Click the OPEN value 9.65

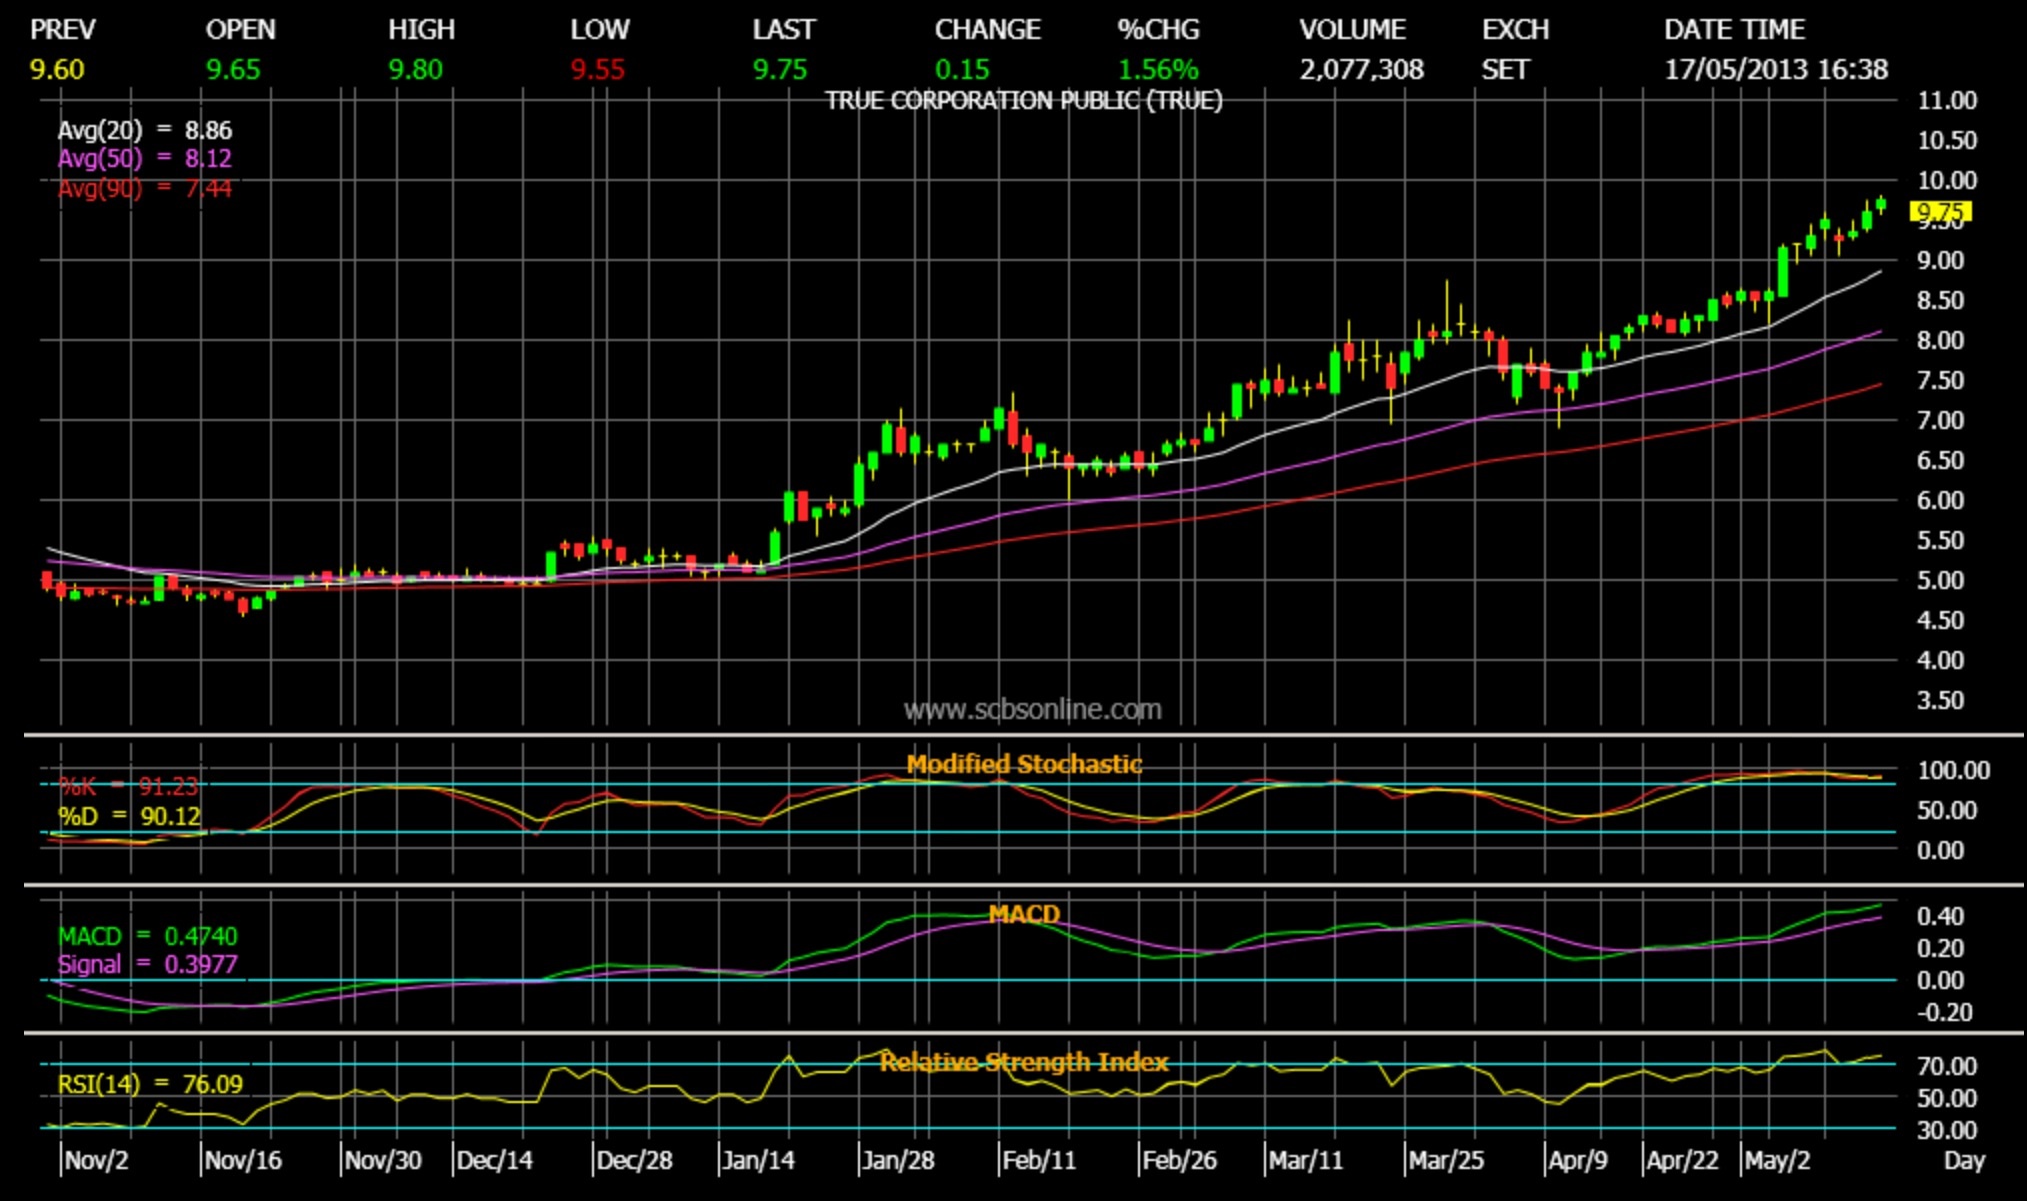coord(233,70)
